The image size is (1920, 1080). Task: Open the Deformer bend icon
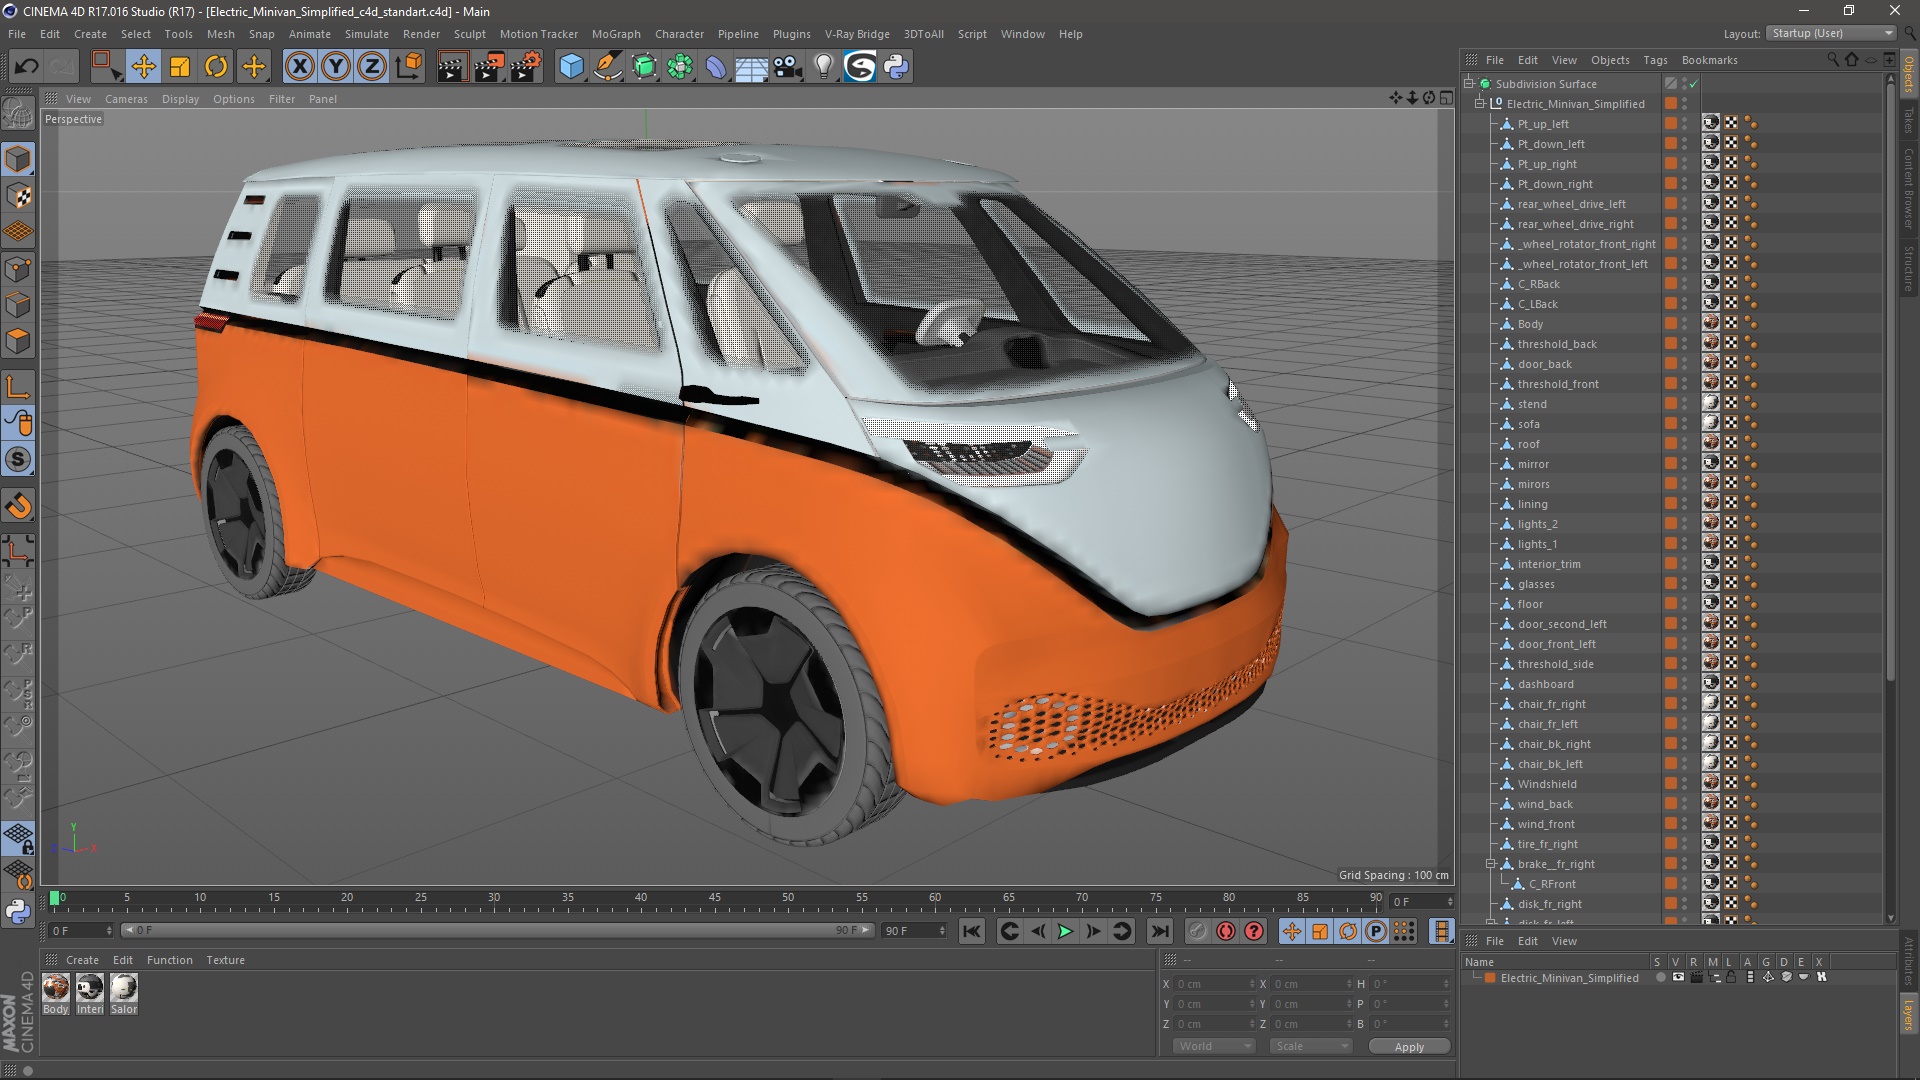coord(716,67)
